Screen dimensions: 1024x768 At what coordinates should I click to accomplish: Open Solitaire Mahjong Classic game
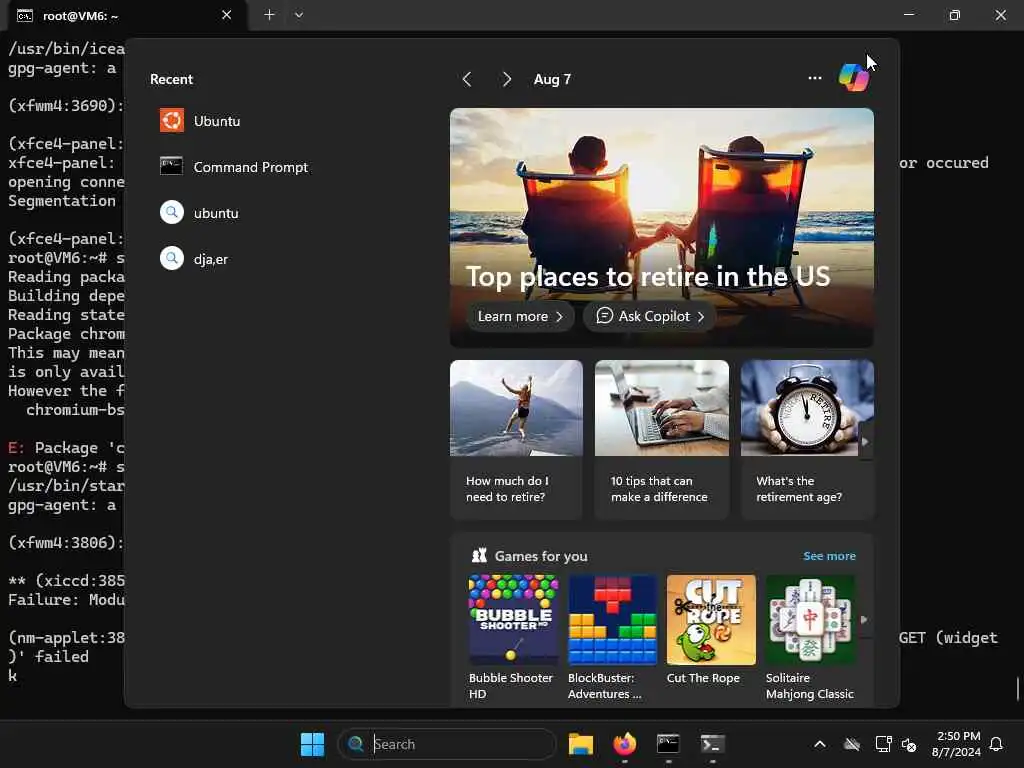pos(810,637)
